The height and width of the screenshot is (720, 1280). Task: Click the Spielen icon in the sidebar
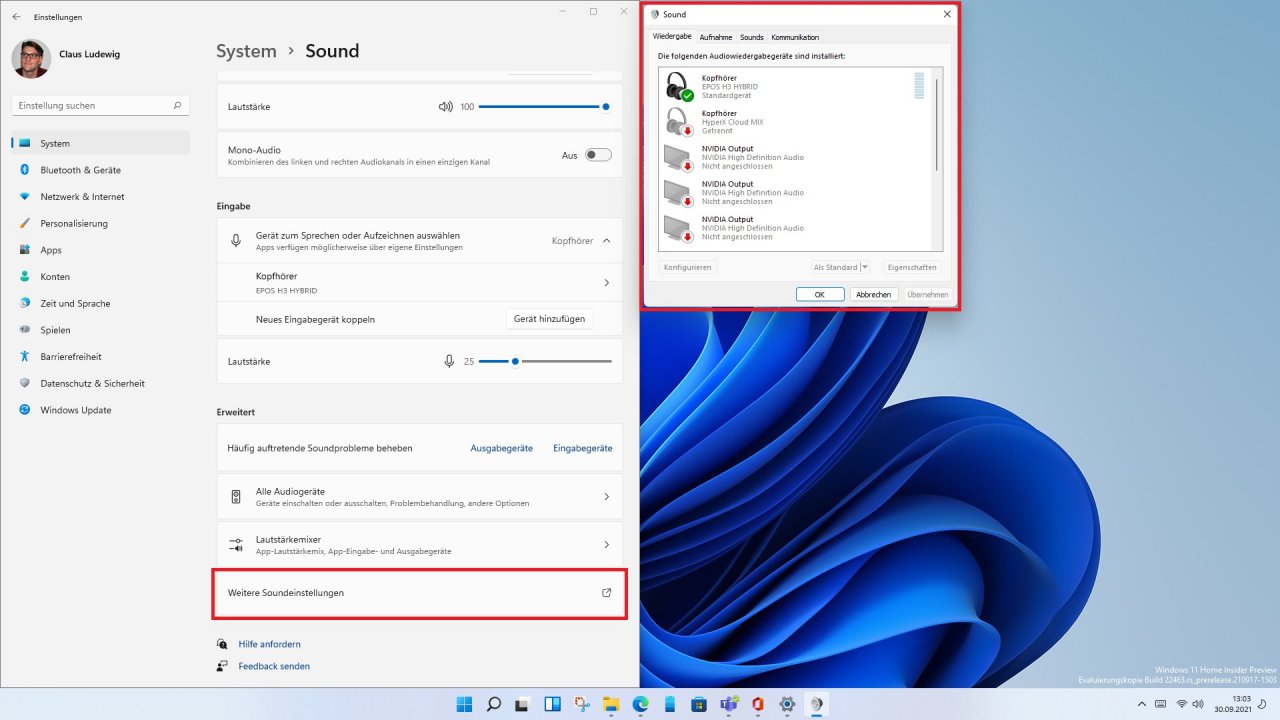(x=25, y=330)
